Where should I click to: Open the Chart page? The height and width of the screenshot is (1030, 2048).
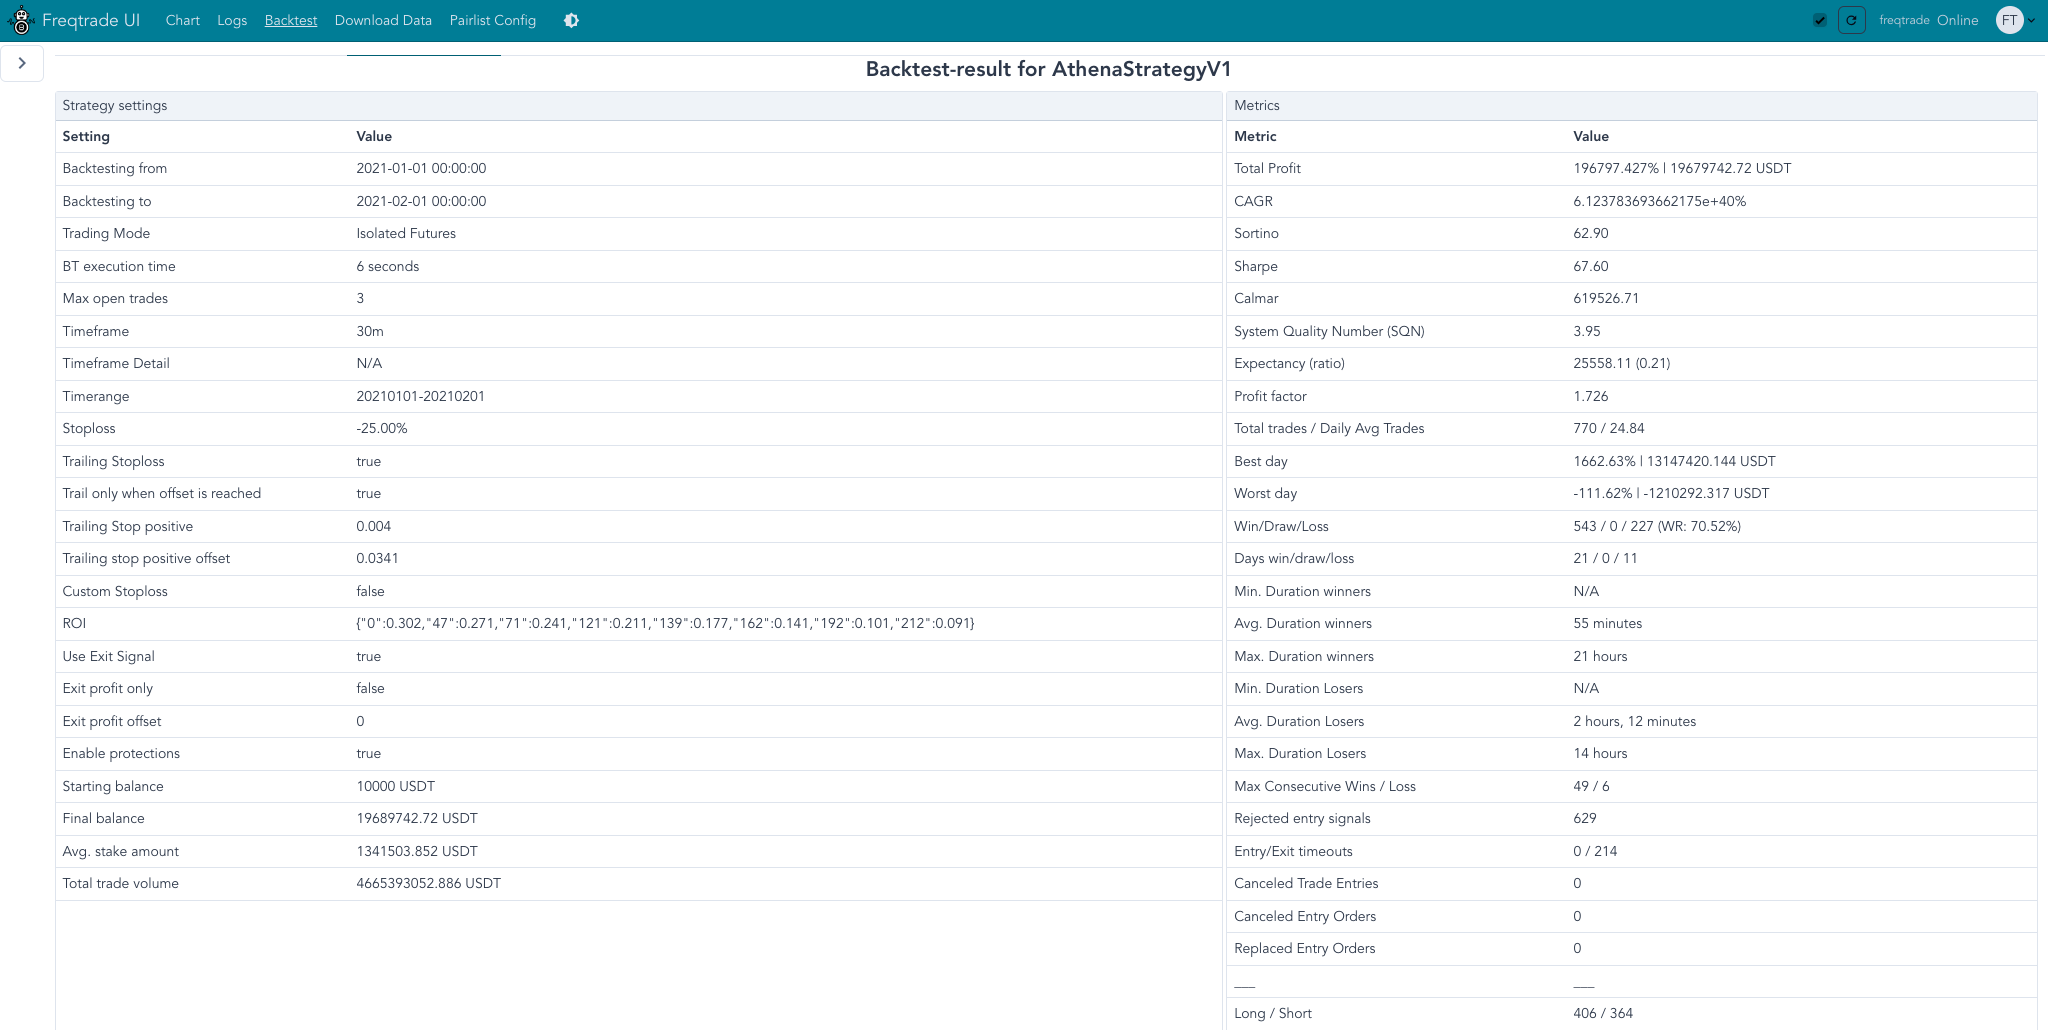tap(182, 21)
